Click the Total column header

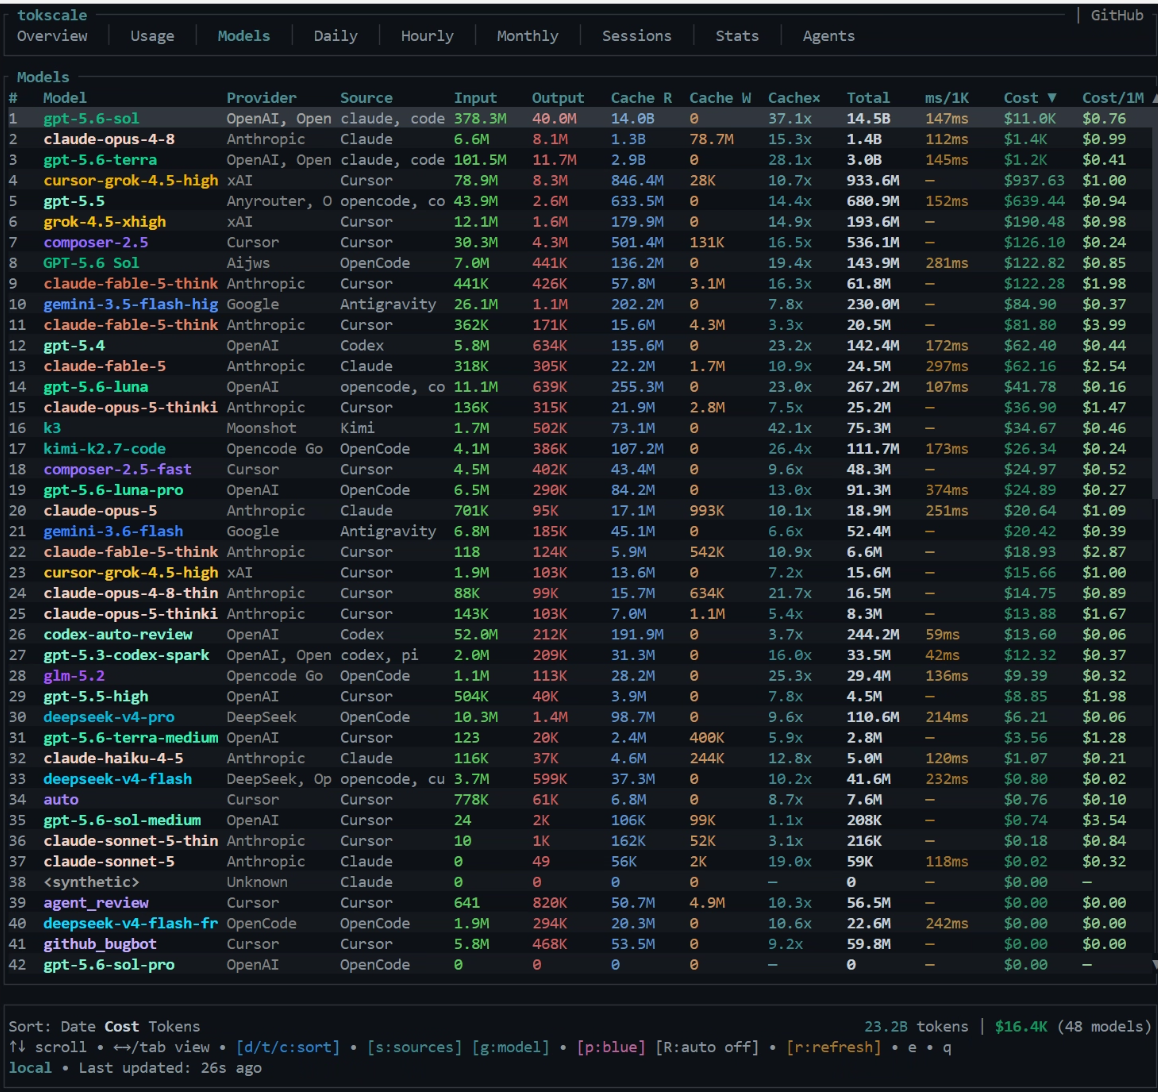click(x=868, y=97)
